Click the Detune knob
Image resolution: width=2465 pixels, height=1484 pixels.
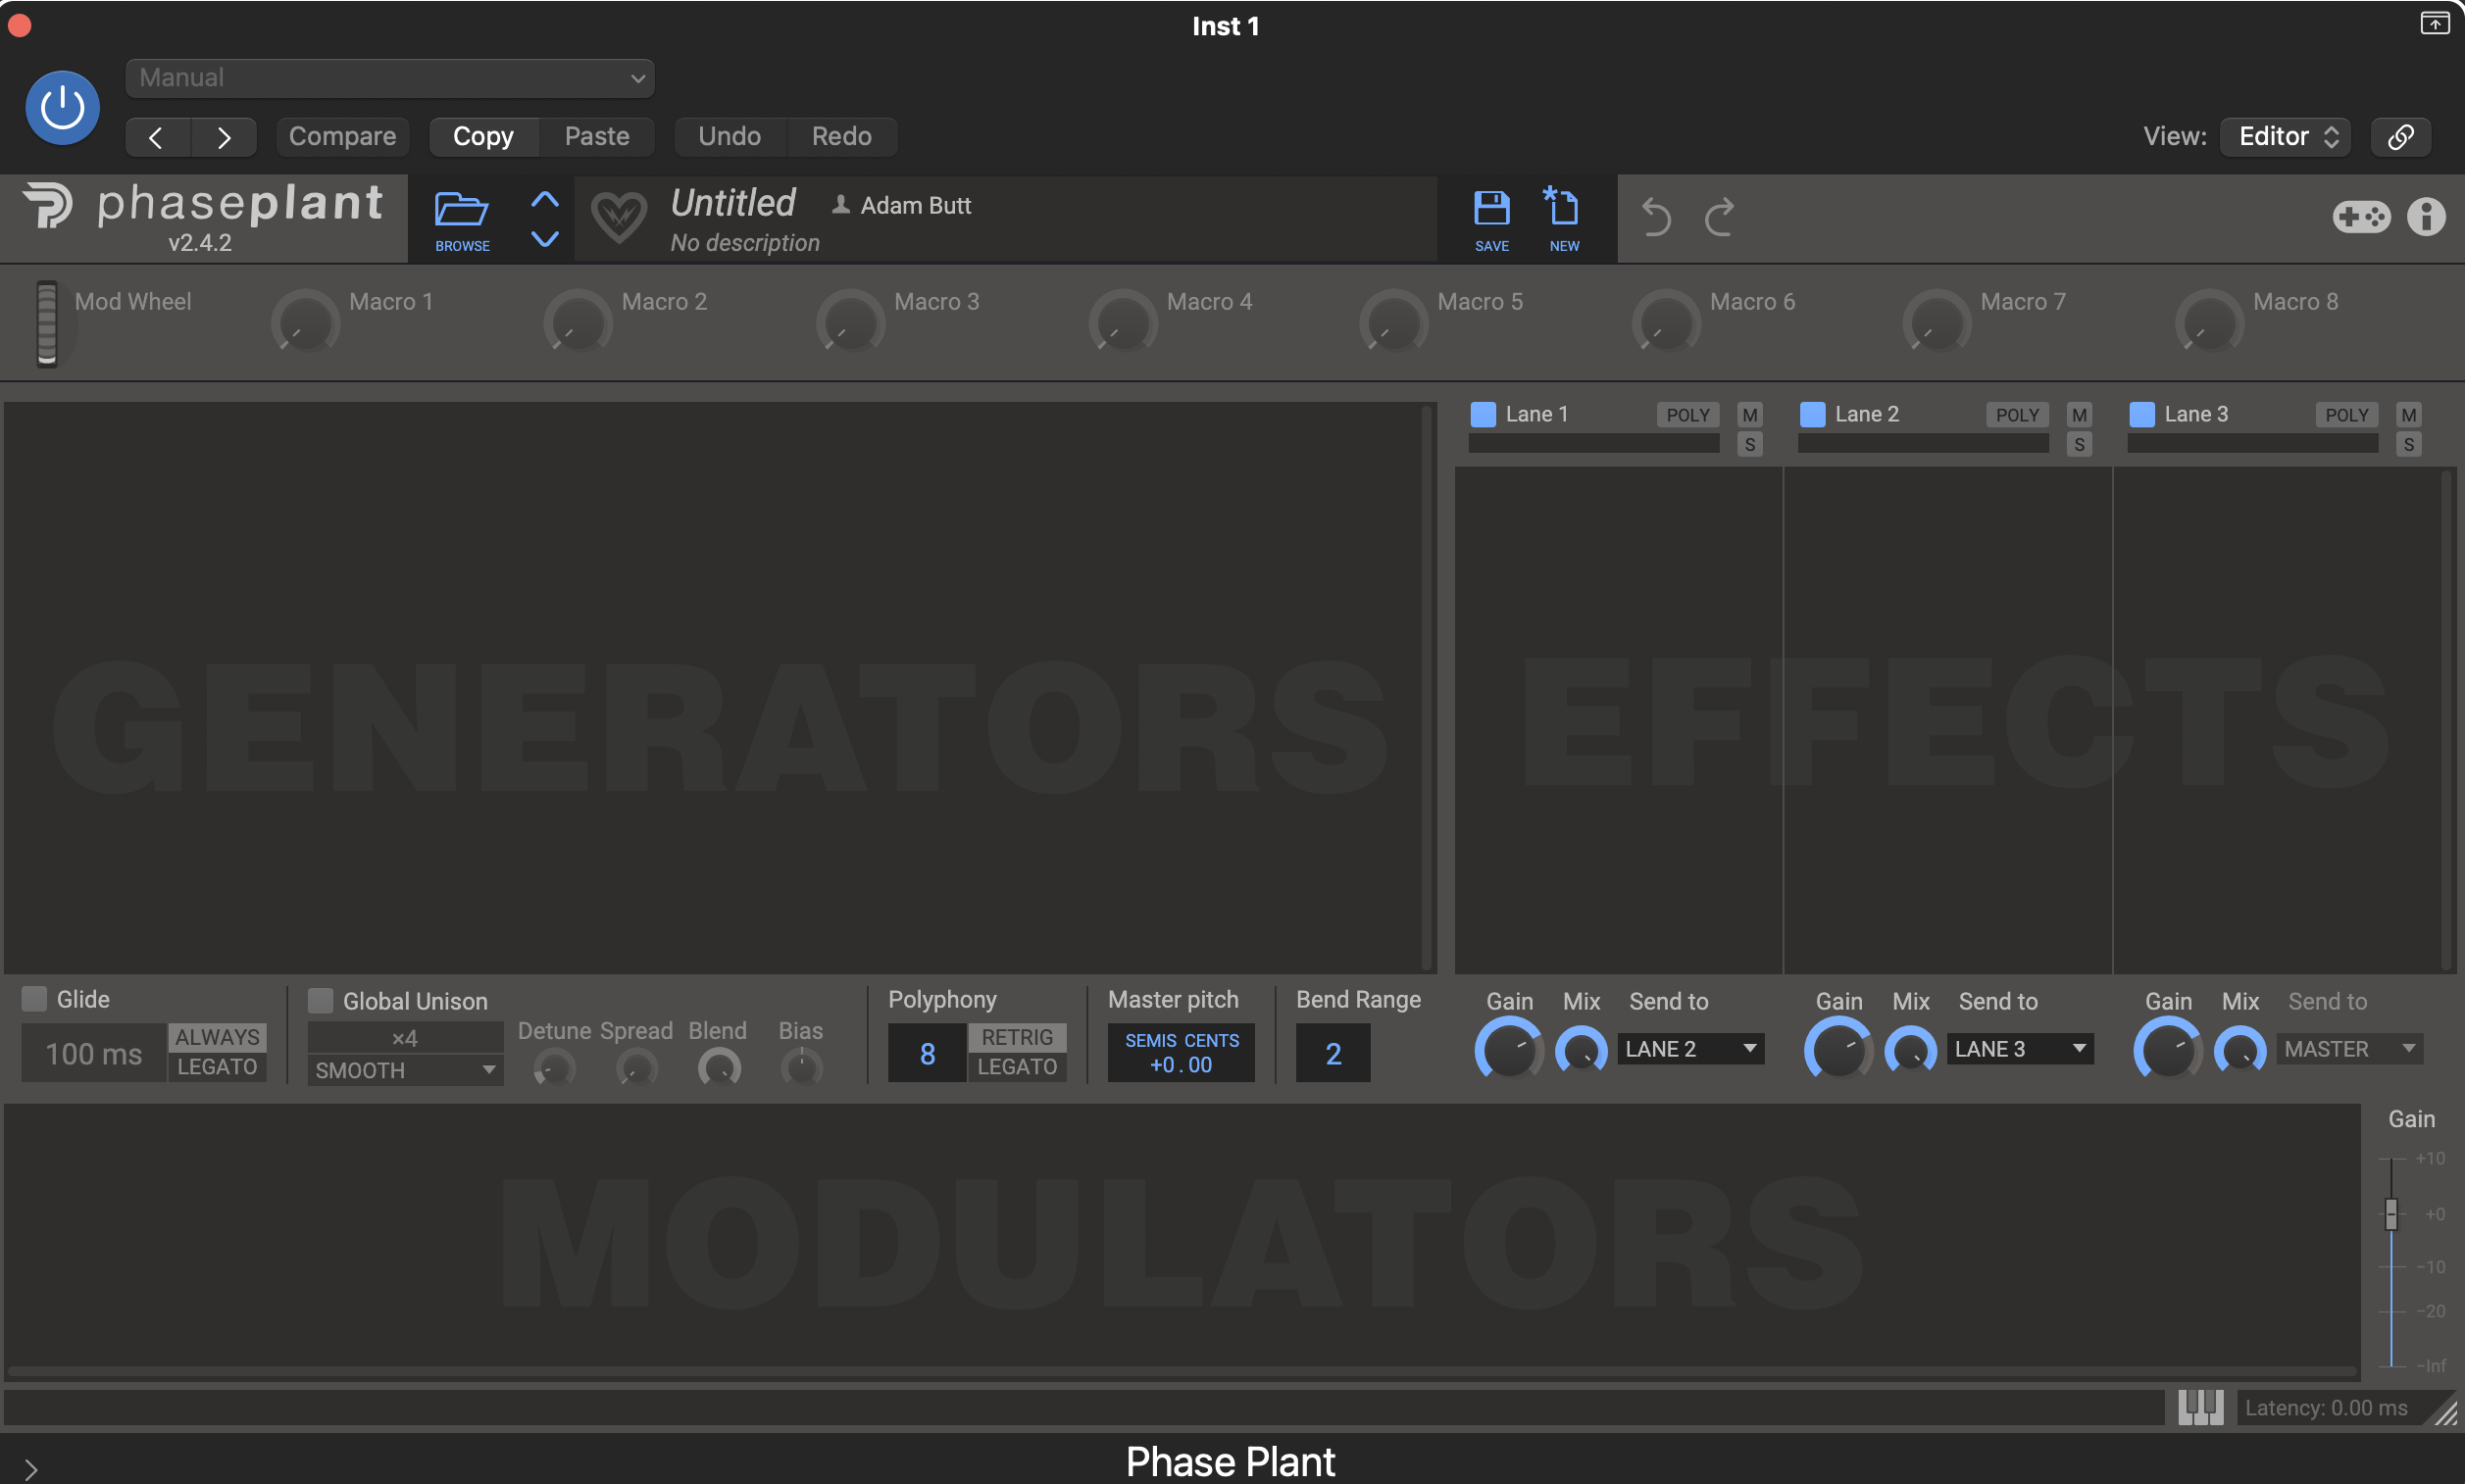tap(554, 1068)
